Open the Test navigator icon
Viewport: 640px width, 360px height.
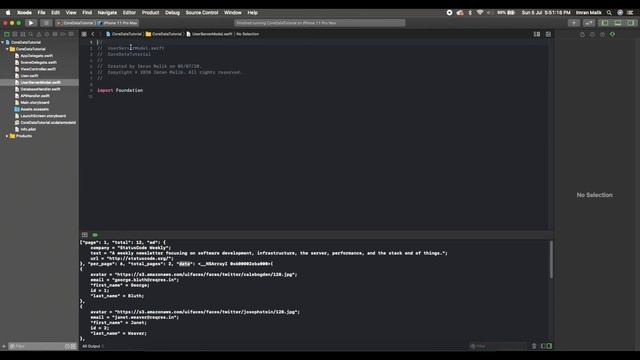tap(47, 34)
